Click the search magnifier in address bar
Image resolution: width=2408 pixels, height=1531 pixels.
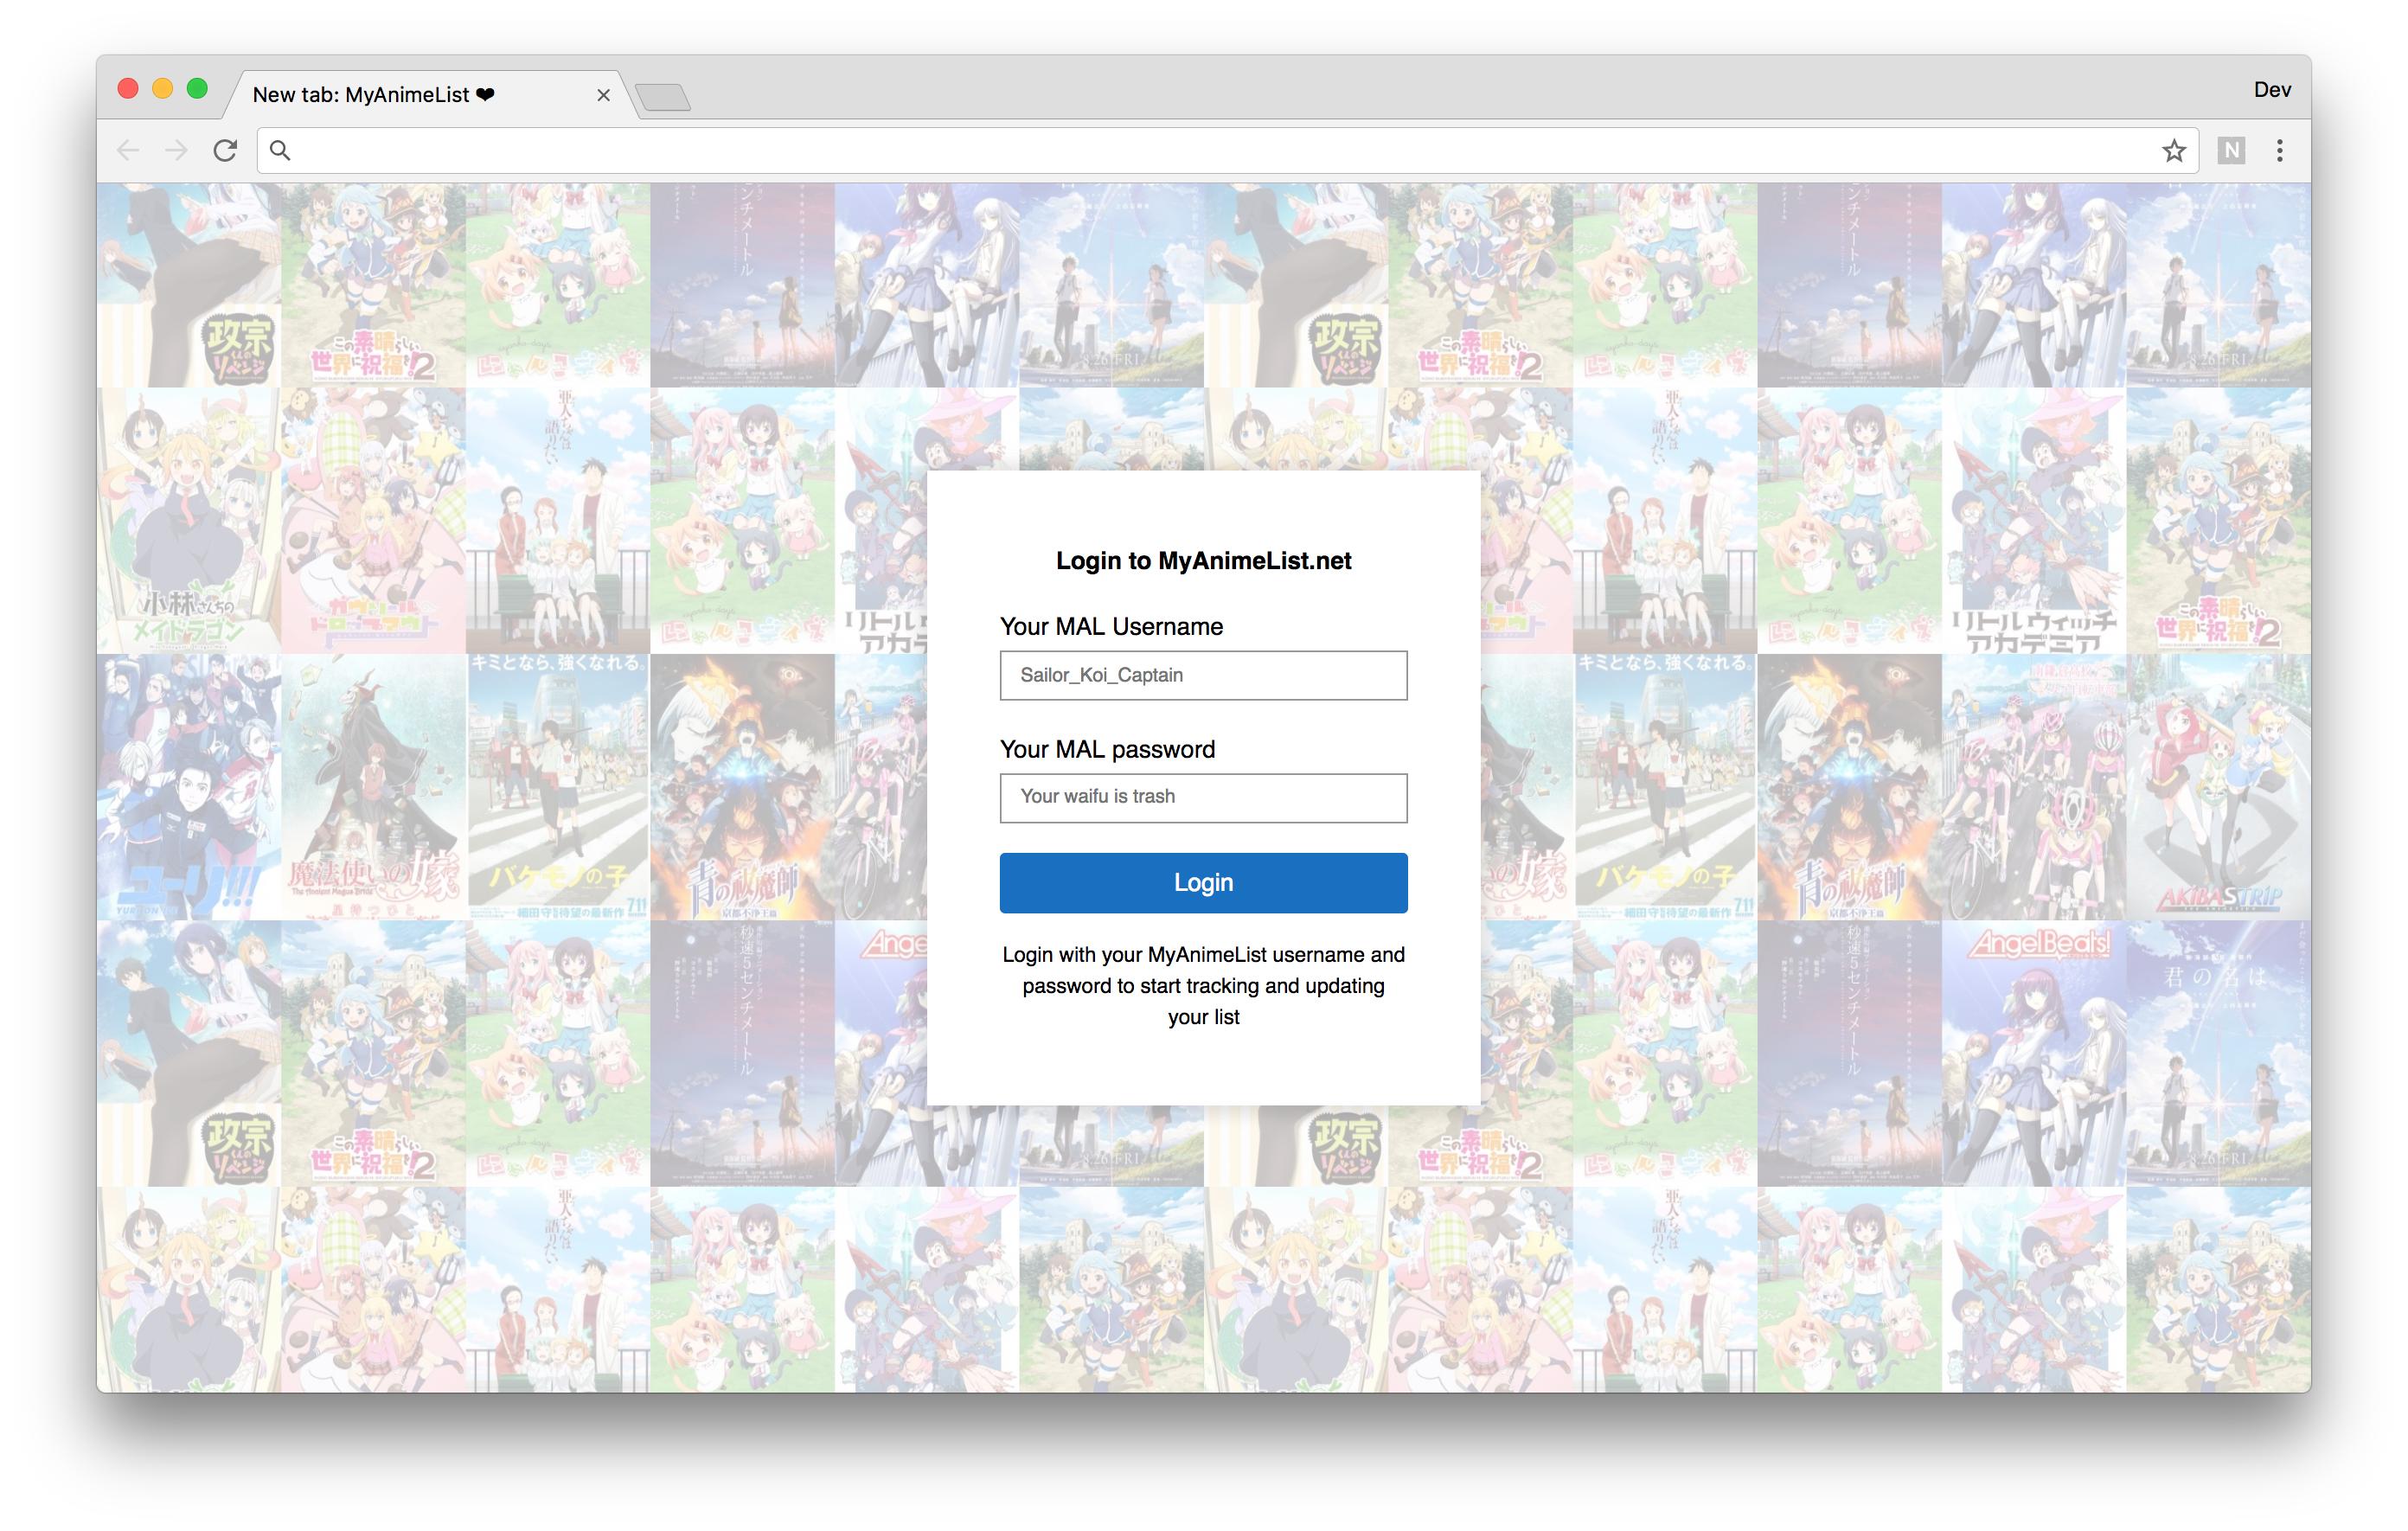tap(281, 151)
